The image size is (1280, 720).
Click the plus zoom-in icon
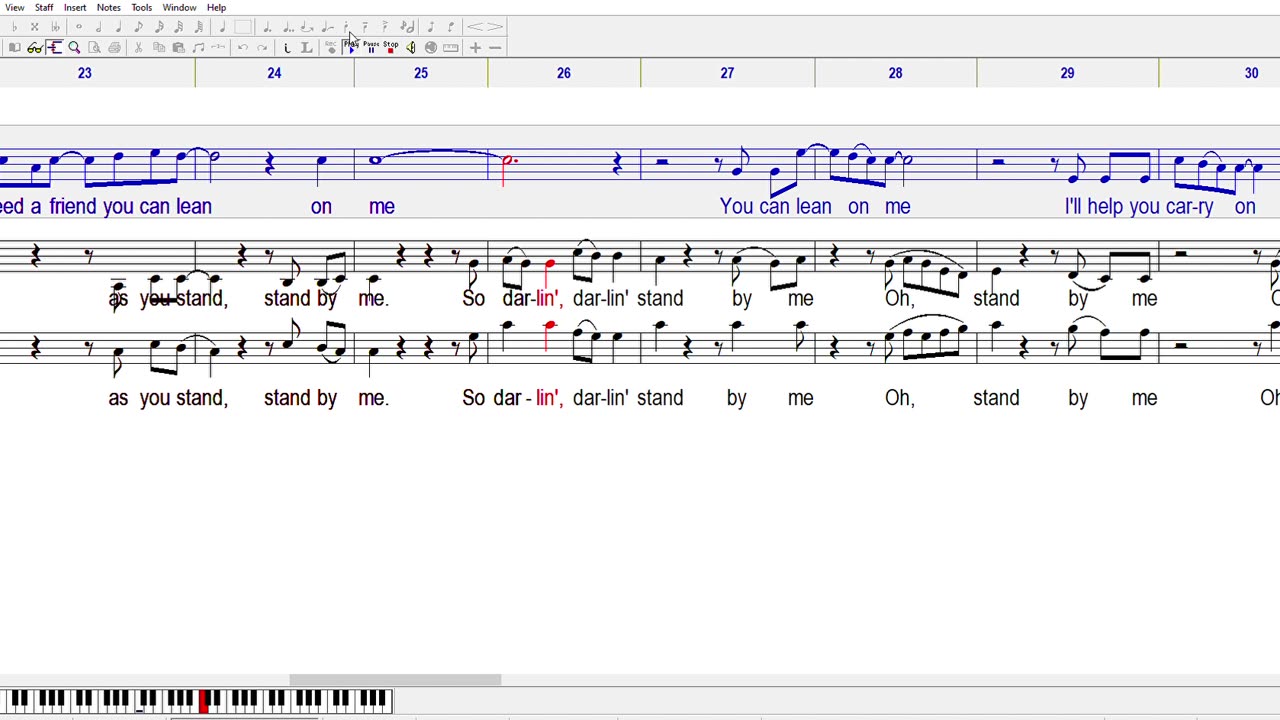coord(475,47)
